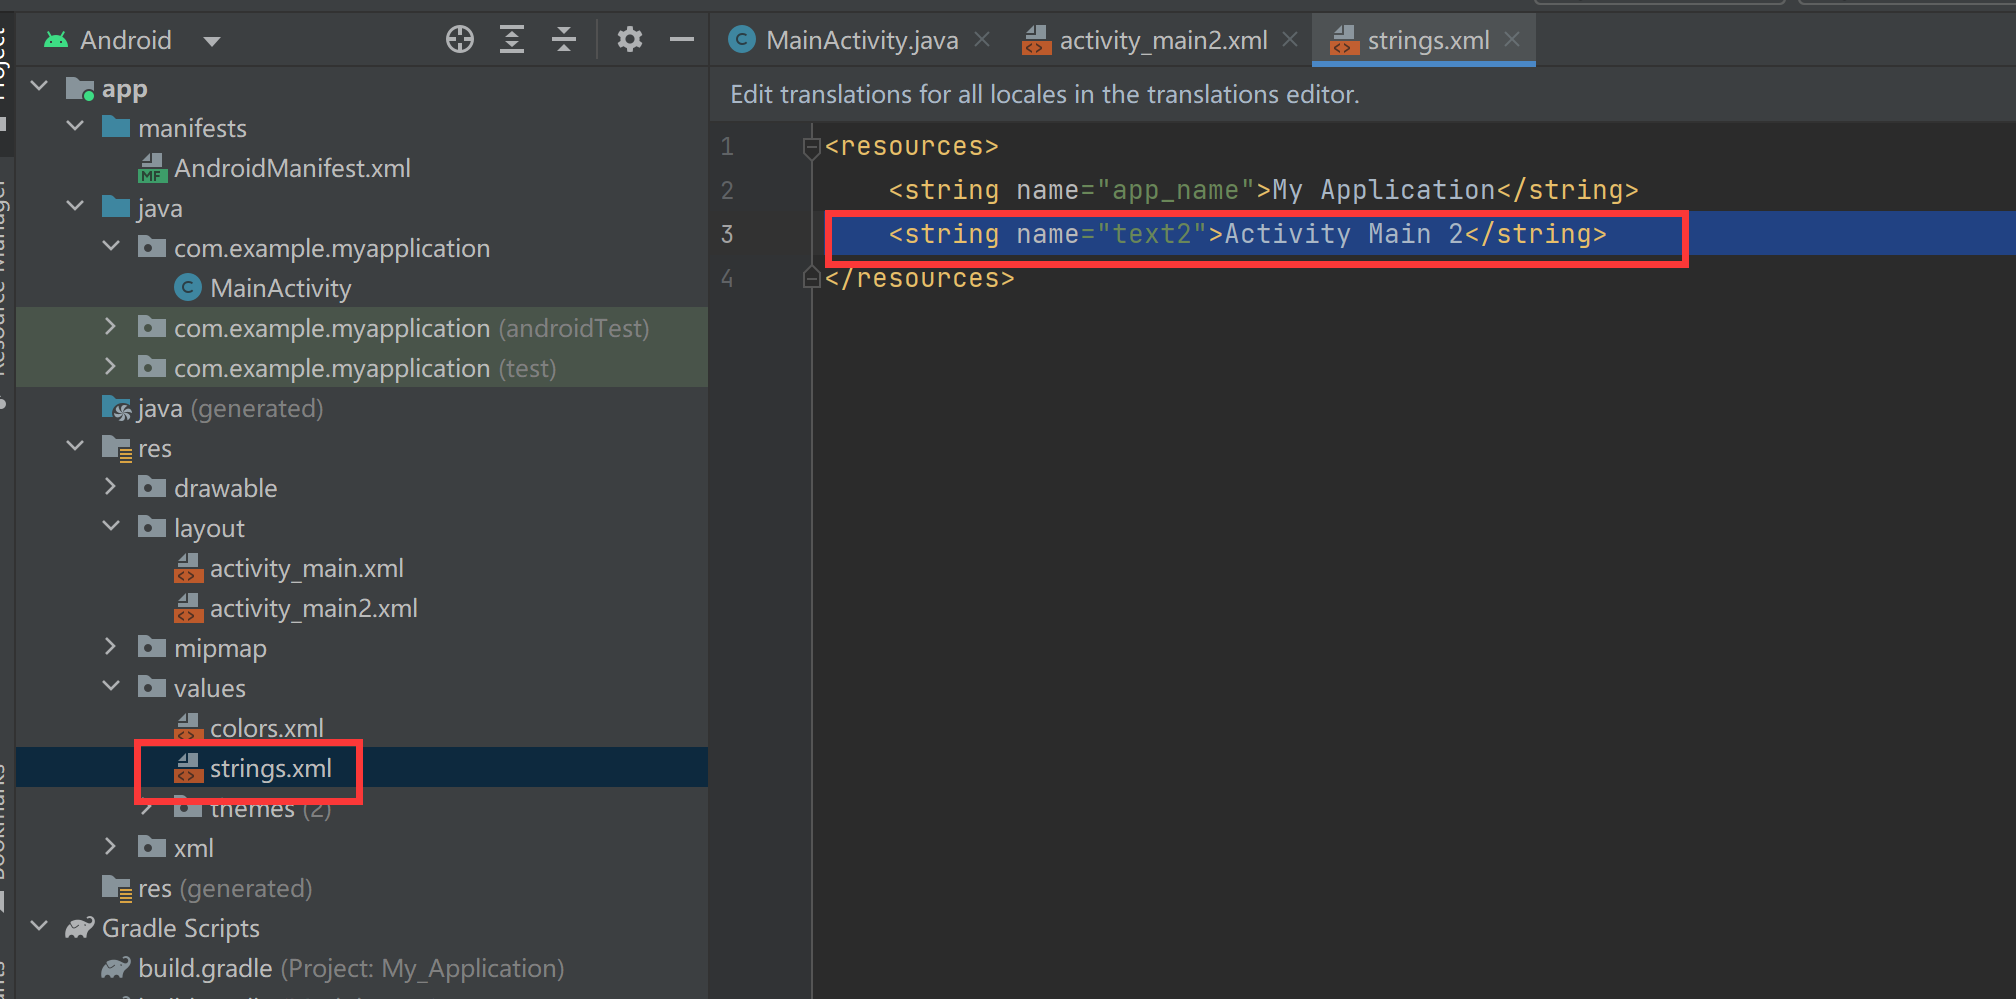
Task: Click the app module icon
Action: [80, 88]
